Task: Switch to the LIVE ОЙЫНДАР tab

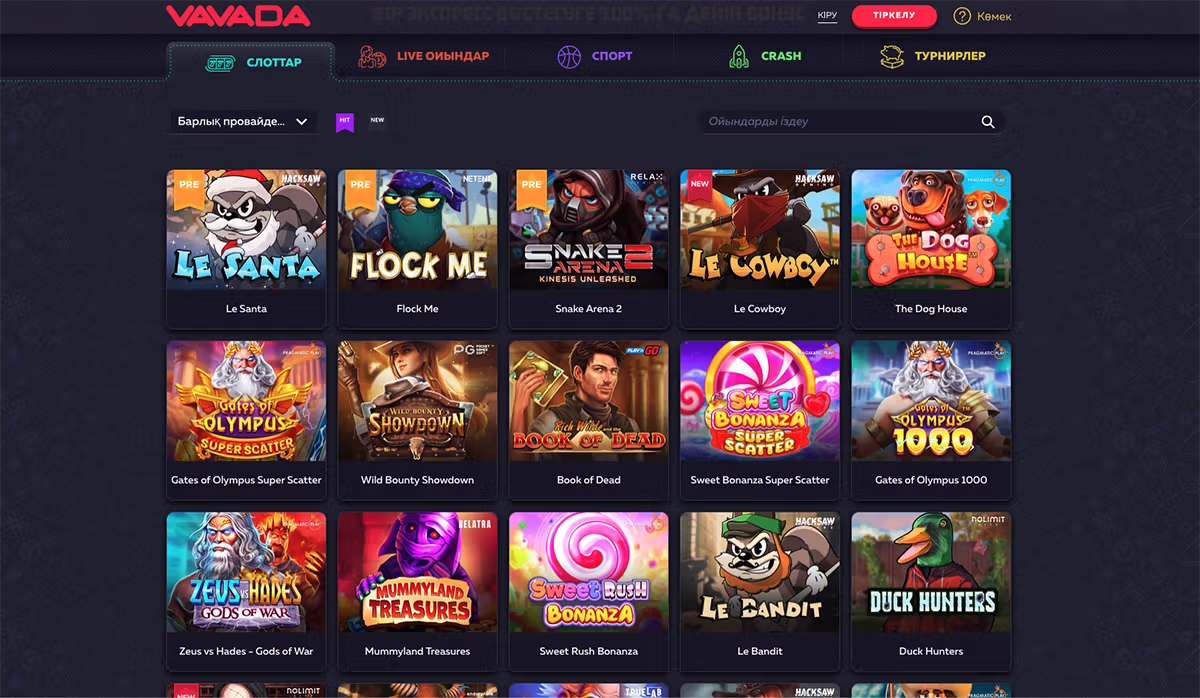Action: click(x=424, y=57)
